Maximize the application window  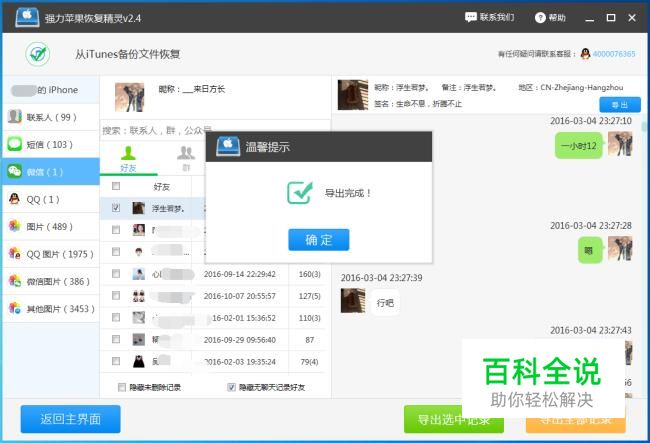(611, 18)
